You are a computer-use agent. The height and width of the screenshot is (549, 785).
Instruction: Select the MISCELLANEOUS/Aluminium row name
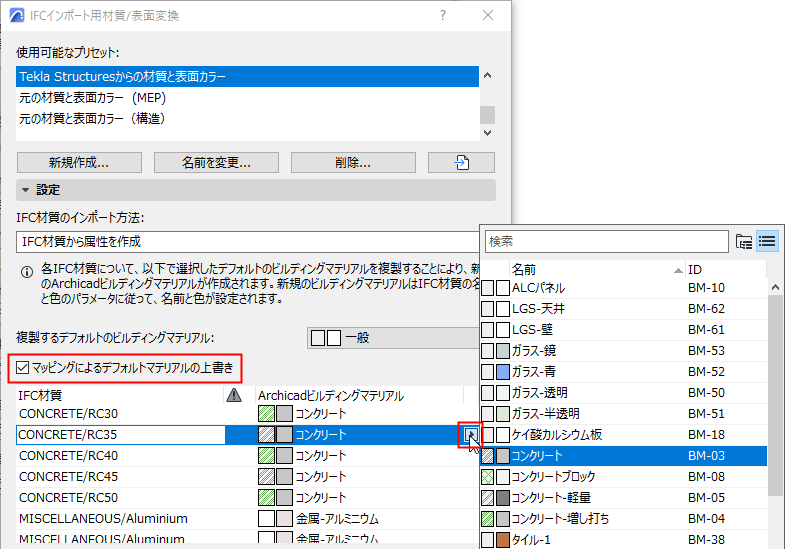point(103,518)
